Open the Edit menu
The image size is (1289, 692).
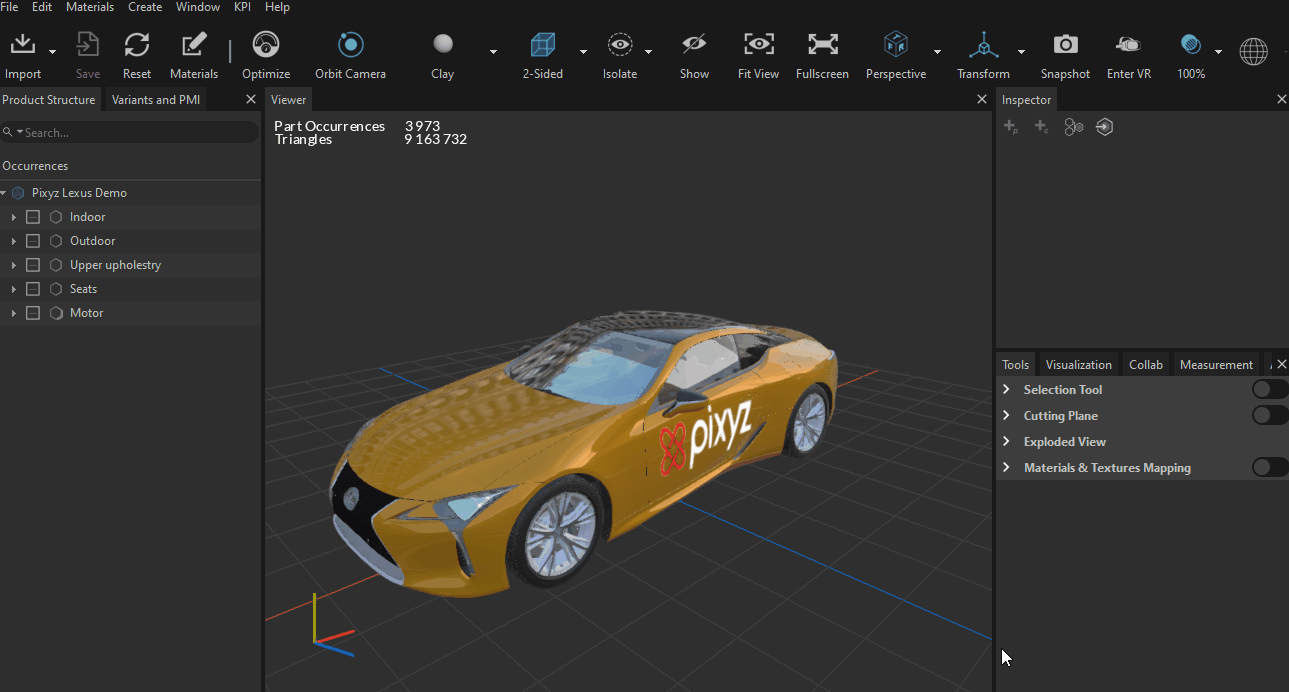pos(42,7)
